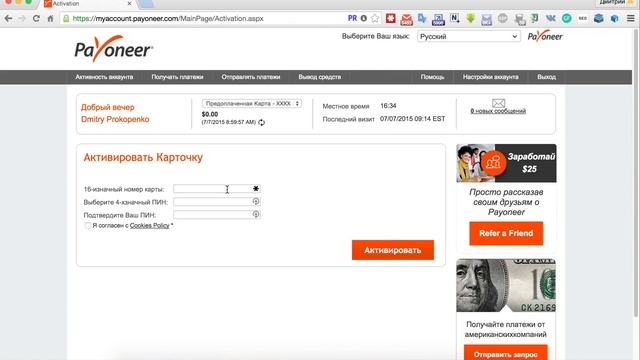Click the Активировать Карточку heading

click(143, 158)
